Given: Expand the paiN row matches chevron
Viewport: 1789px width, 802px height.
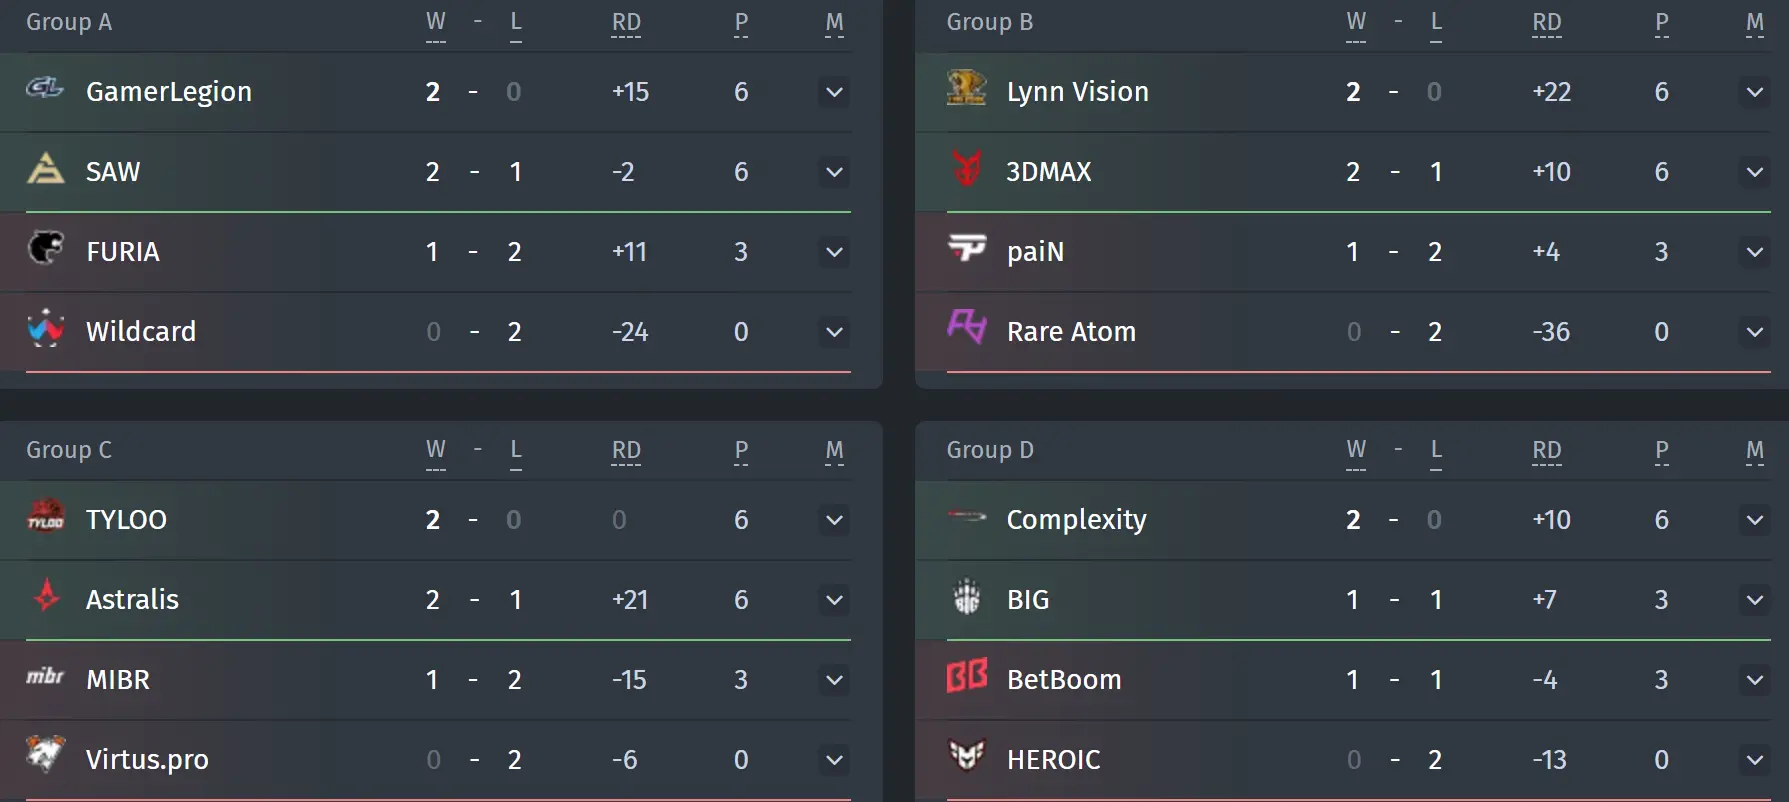Looking at the screenshot, I should 1755,252.
